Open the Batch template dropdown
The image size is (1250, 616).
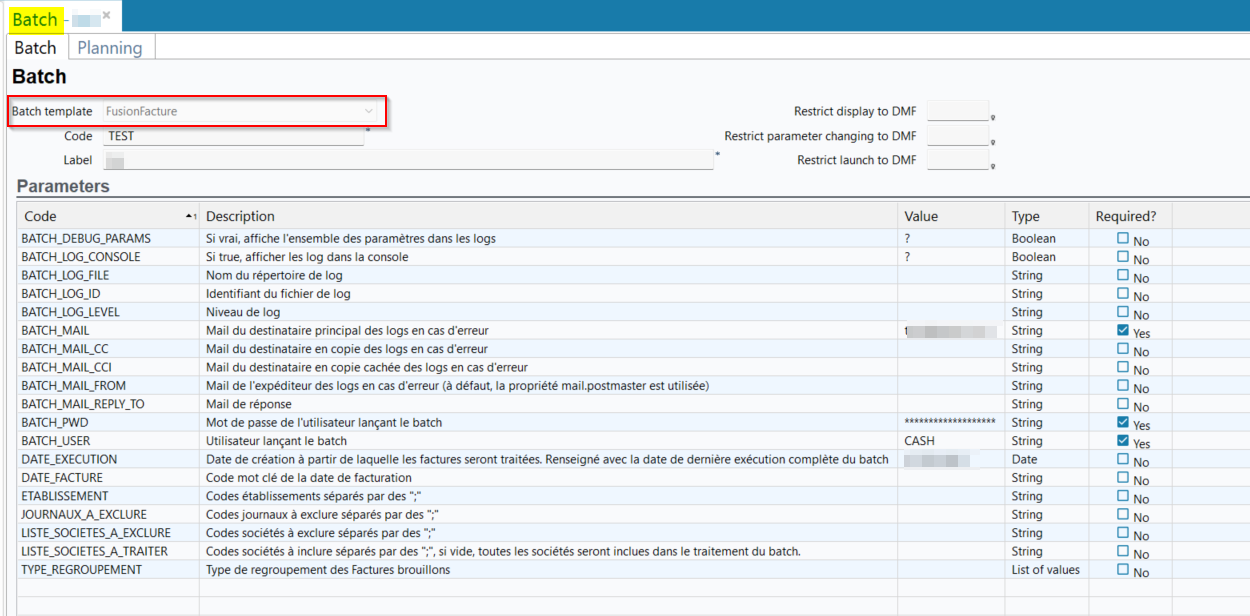click(369, 111)
